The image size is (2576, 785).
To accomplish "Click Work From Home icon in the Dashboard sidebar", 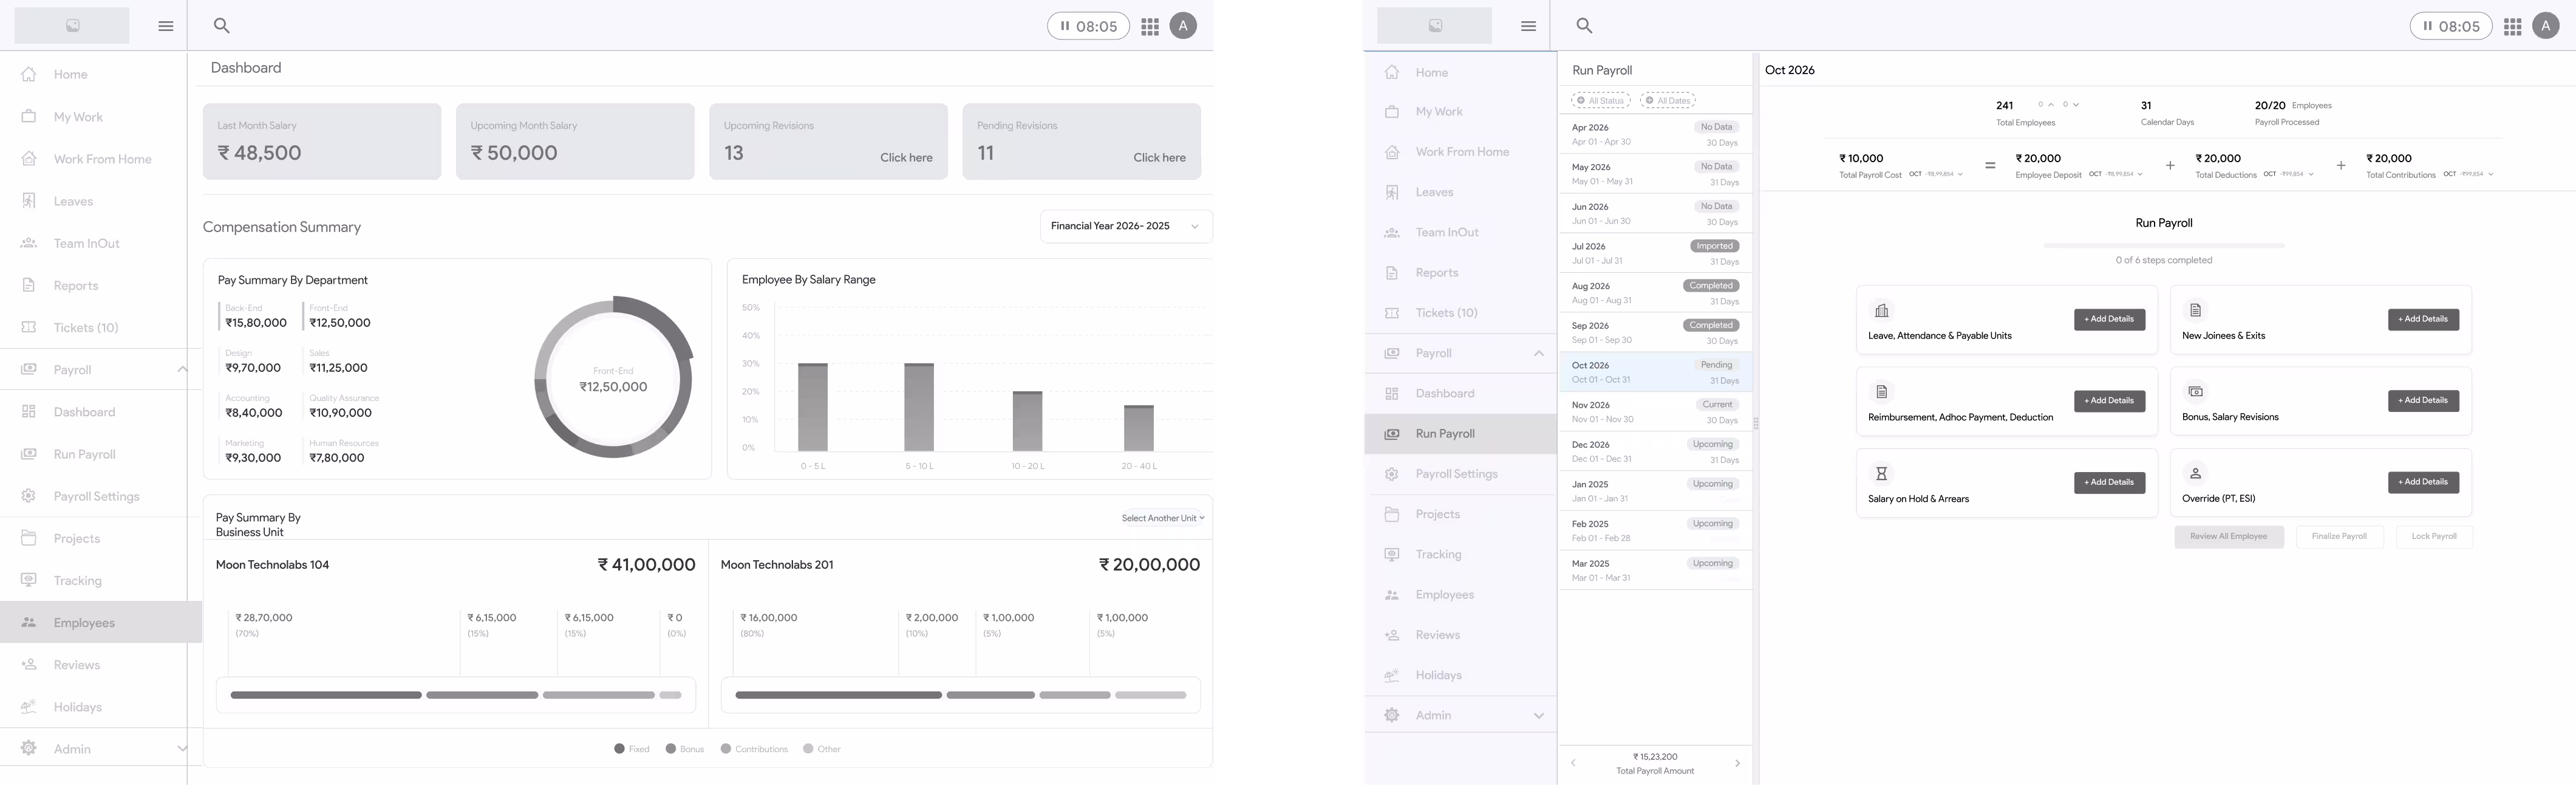I will pos(29,158).
